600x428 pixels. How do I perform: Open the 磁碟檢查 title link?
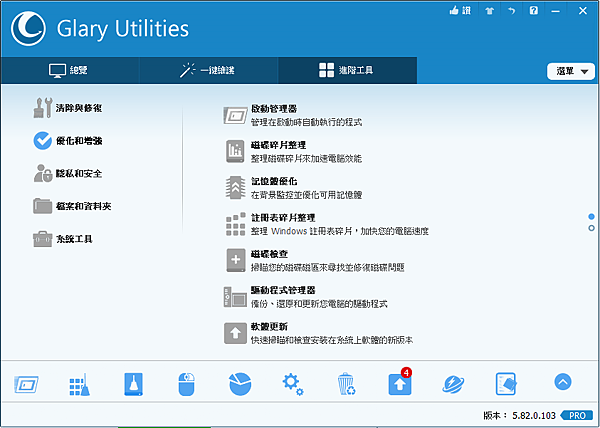pos(269,254)
